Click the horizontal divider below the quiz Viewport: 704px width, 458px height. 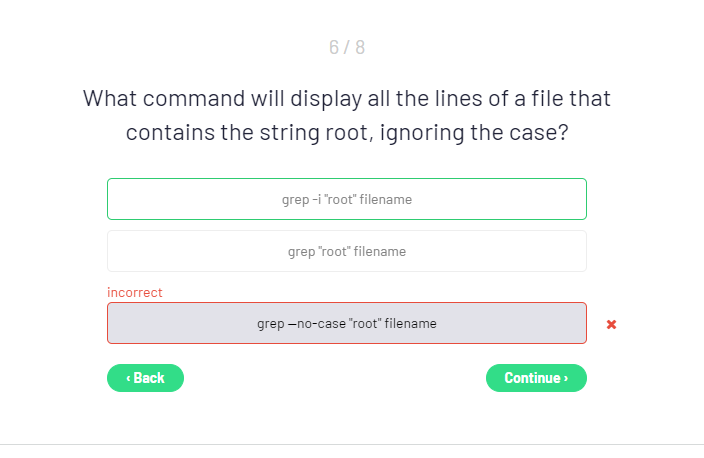tap(352, 444)
